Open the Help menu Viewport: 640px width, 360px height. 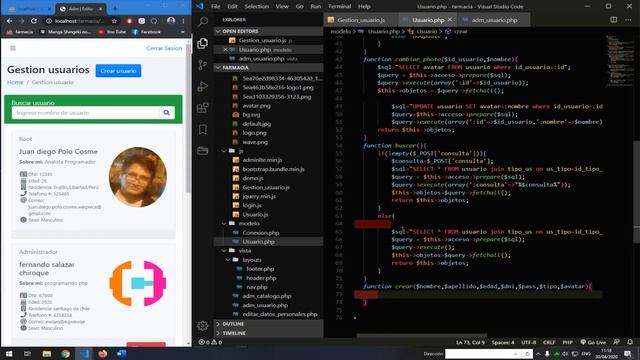(x=364, y=7)
